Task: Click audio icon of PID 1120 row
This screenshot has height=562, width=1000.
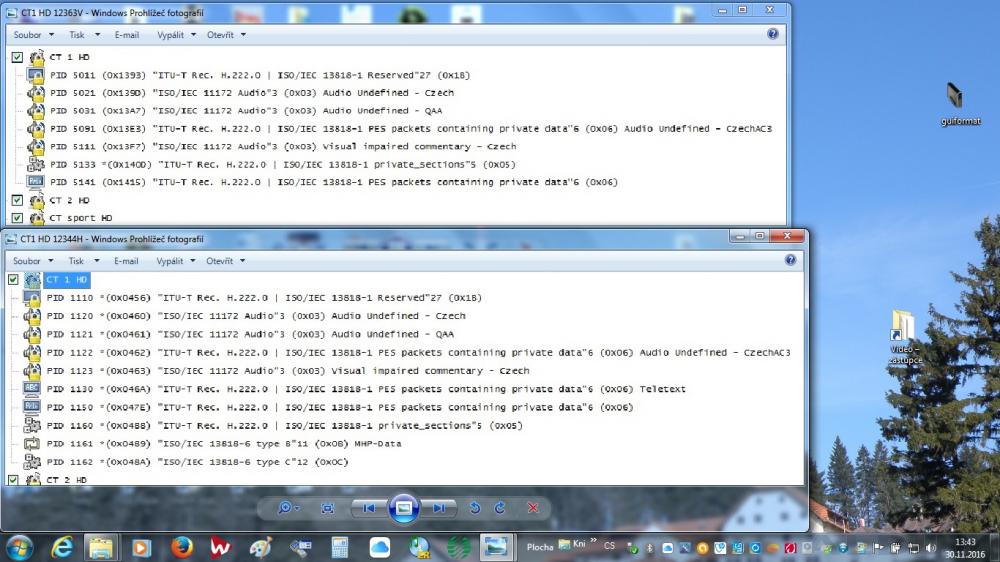Action: [x=32, y=316]
